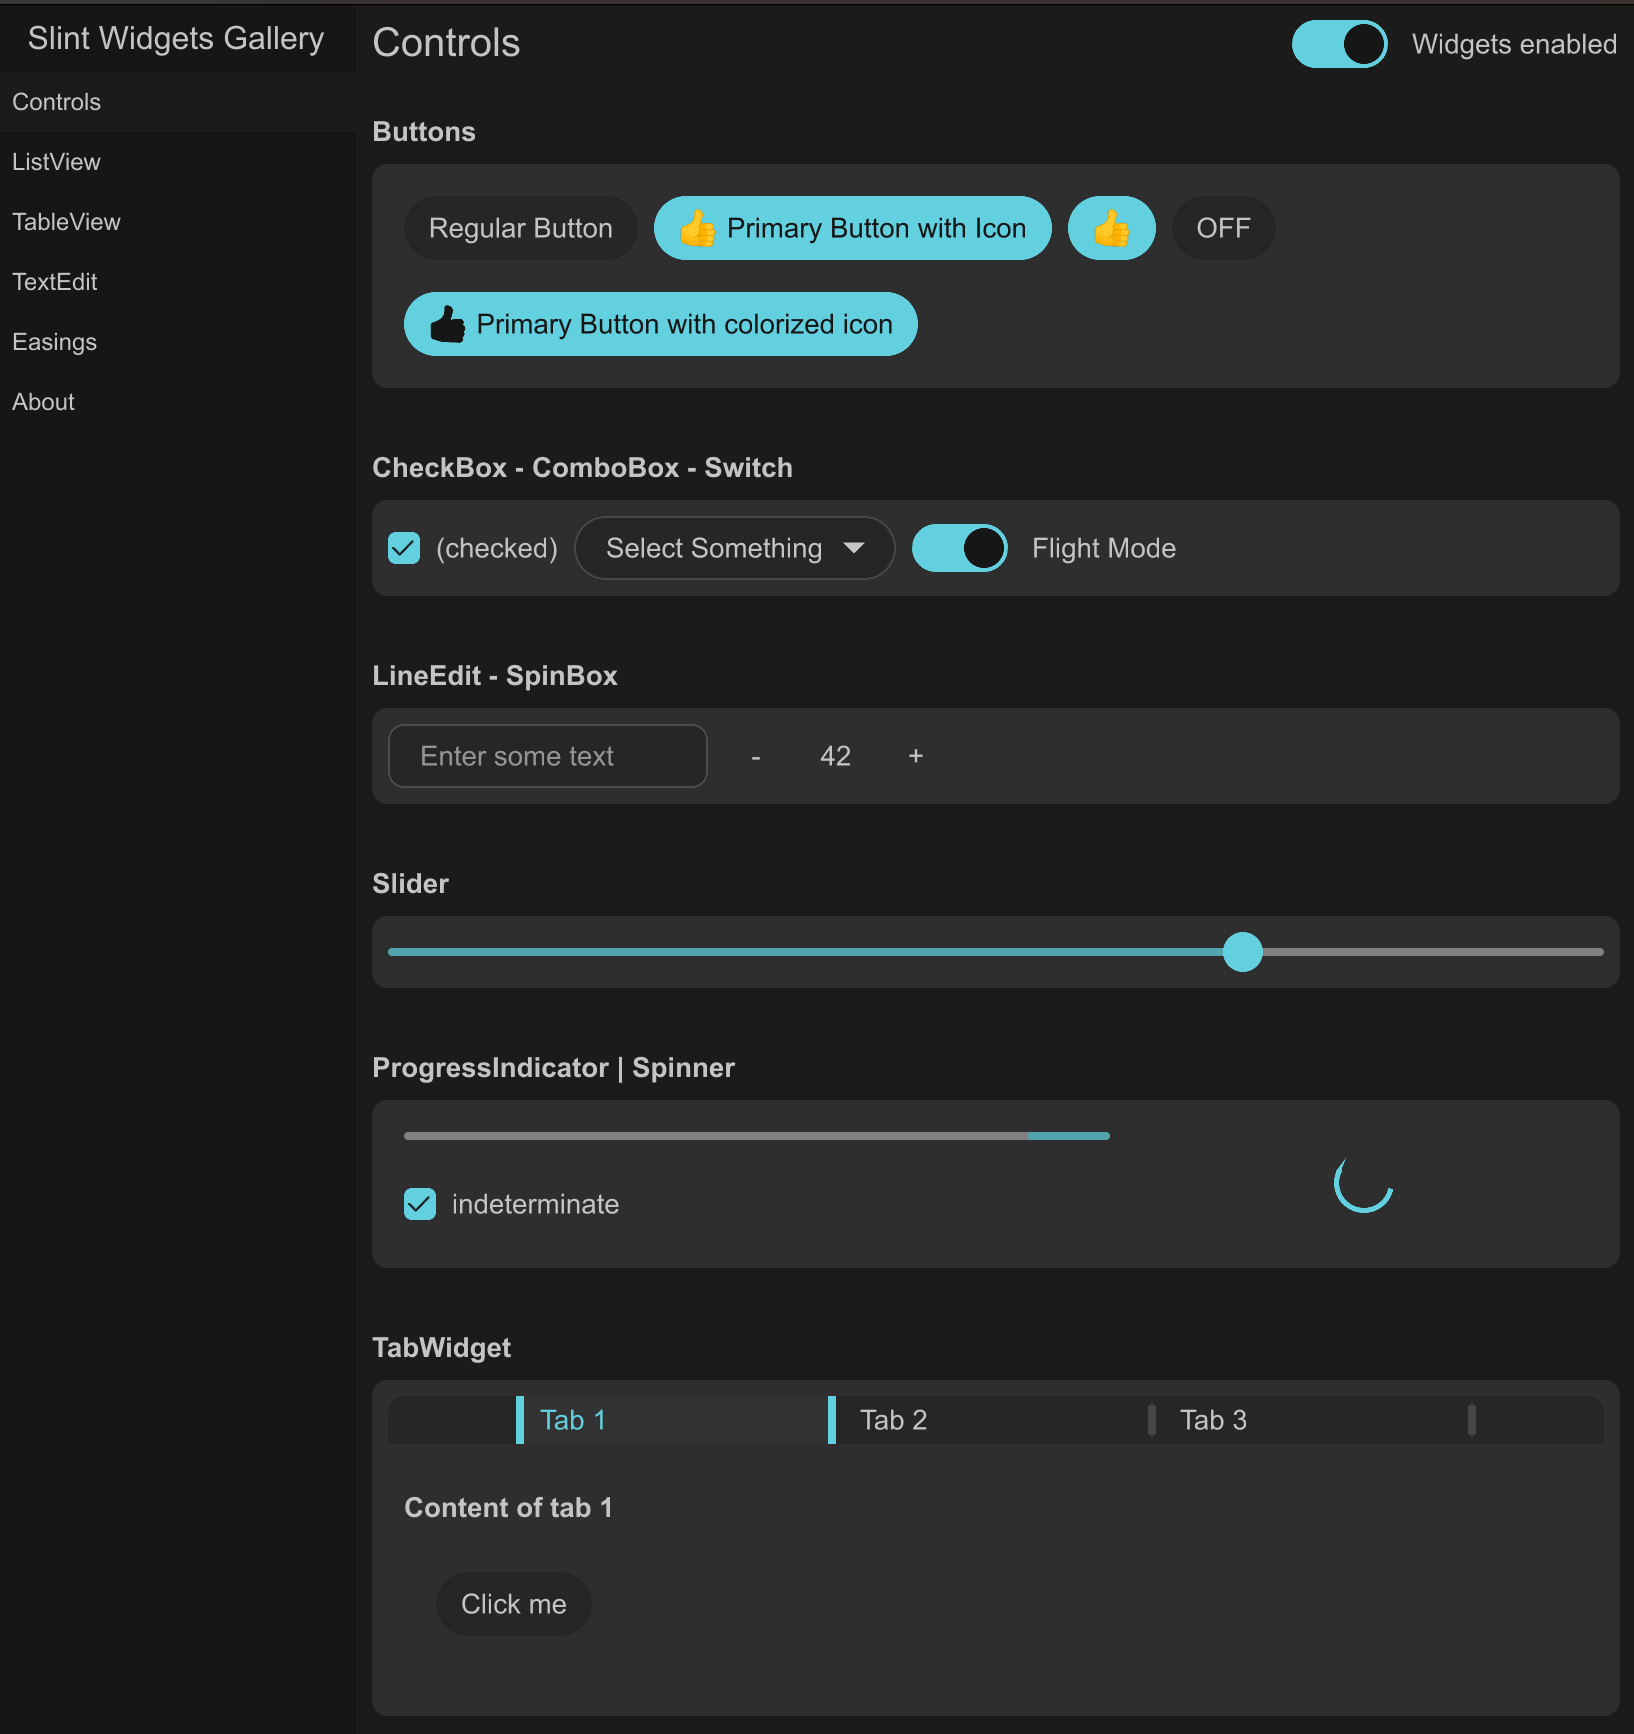Go to the Easings sidebar page

pos(55,342)
